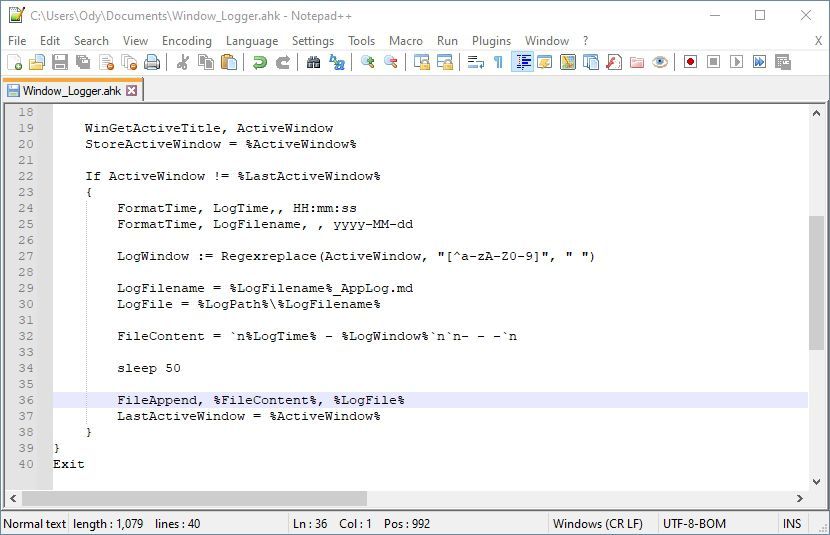Play back the recorded macro icon
830x535 pixels.
(x=736, y=62)
